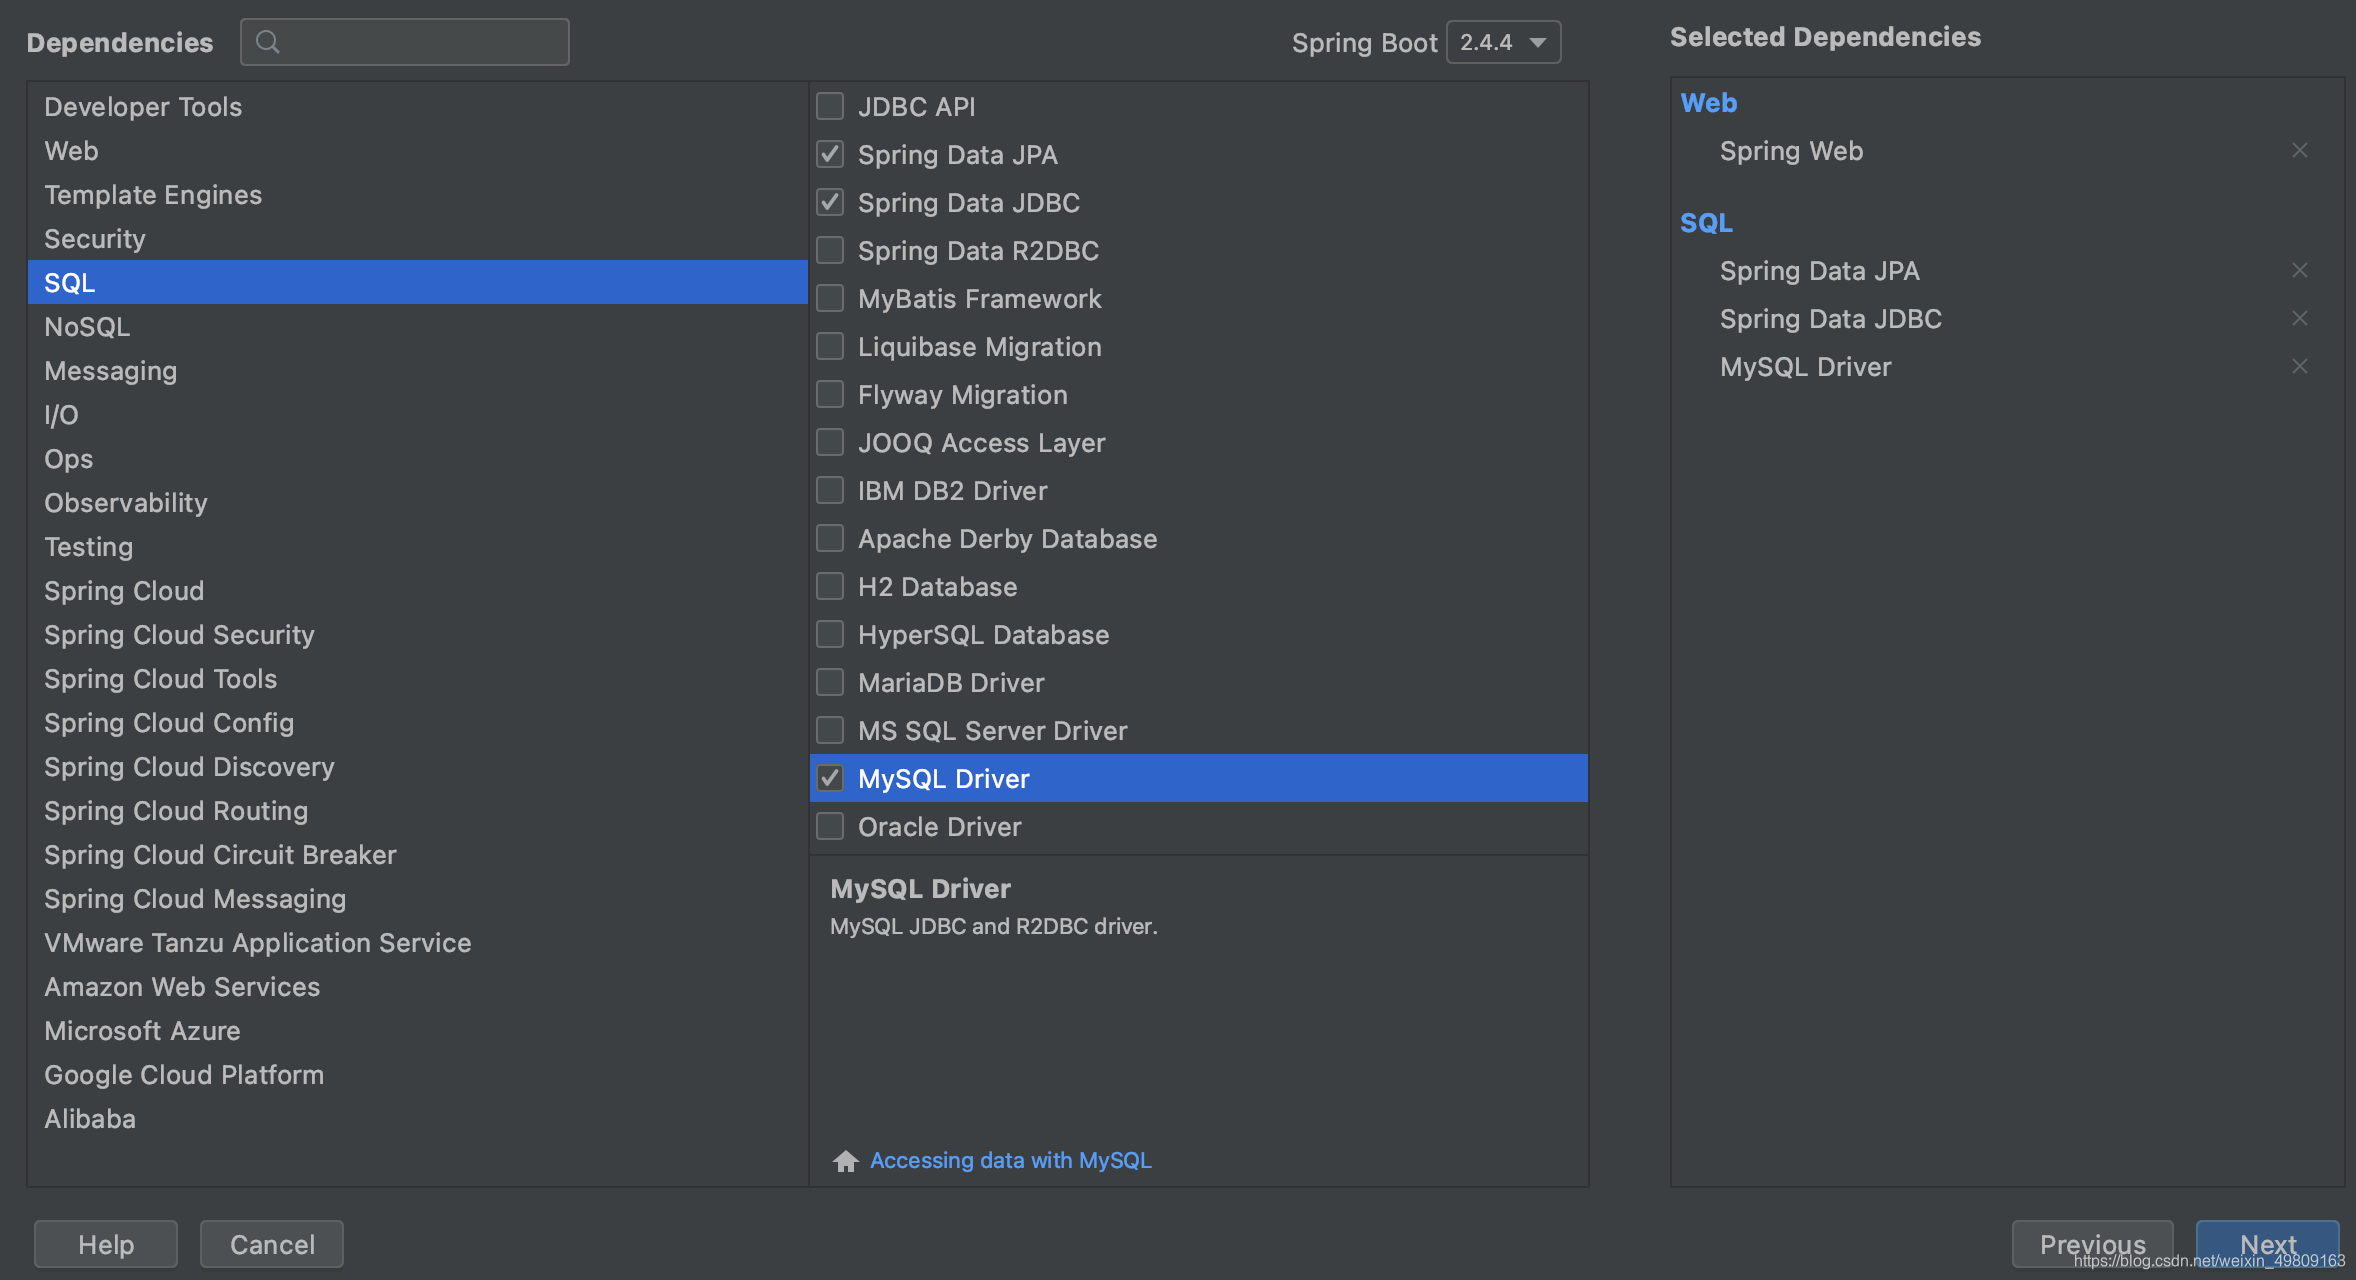Focus the dependencies search field
The image size is (2356, 1280).
click(405, 42)
